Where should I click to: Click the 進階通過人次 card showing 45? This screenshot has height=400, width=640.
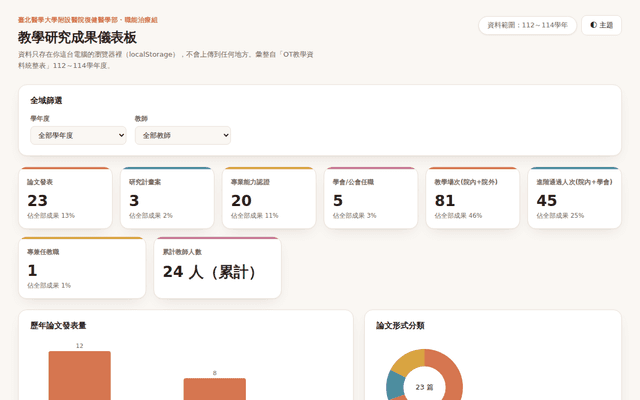(575, 198)
